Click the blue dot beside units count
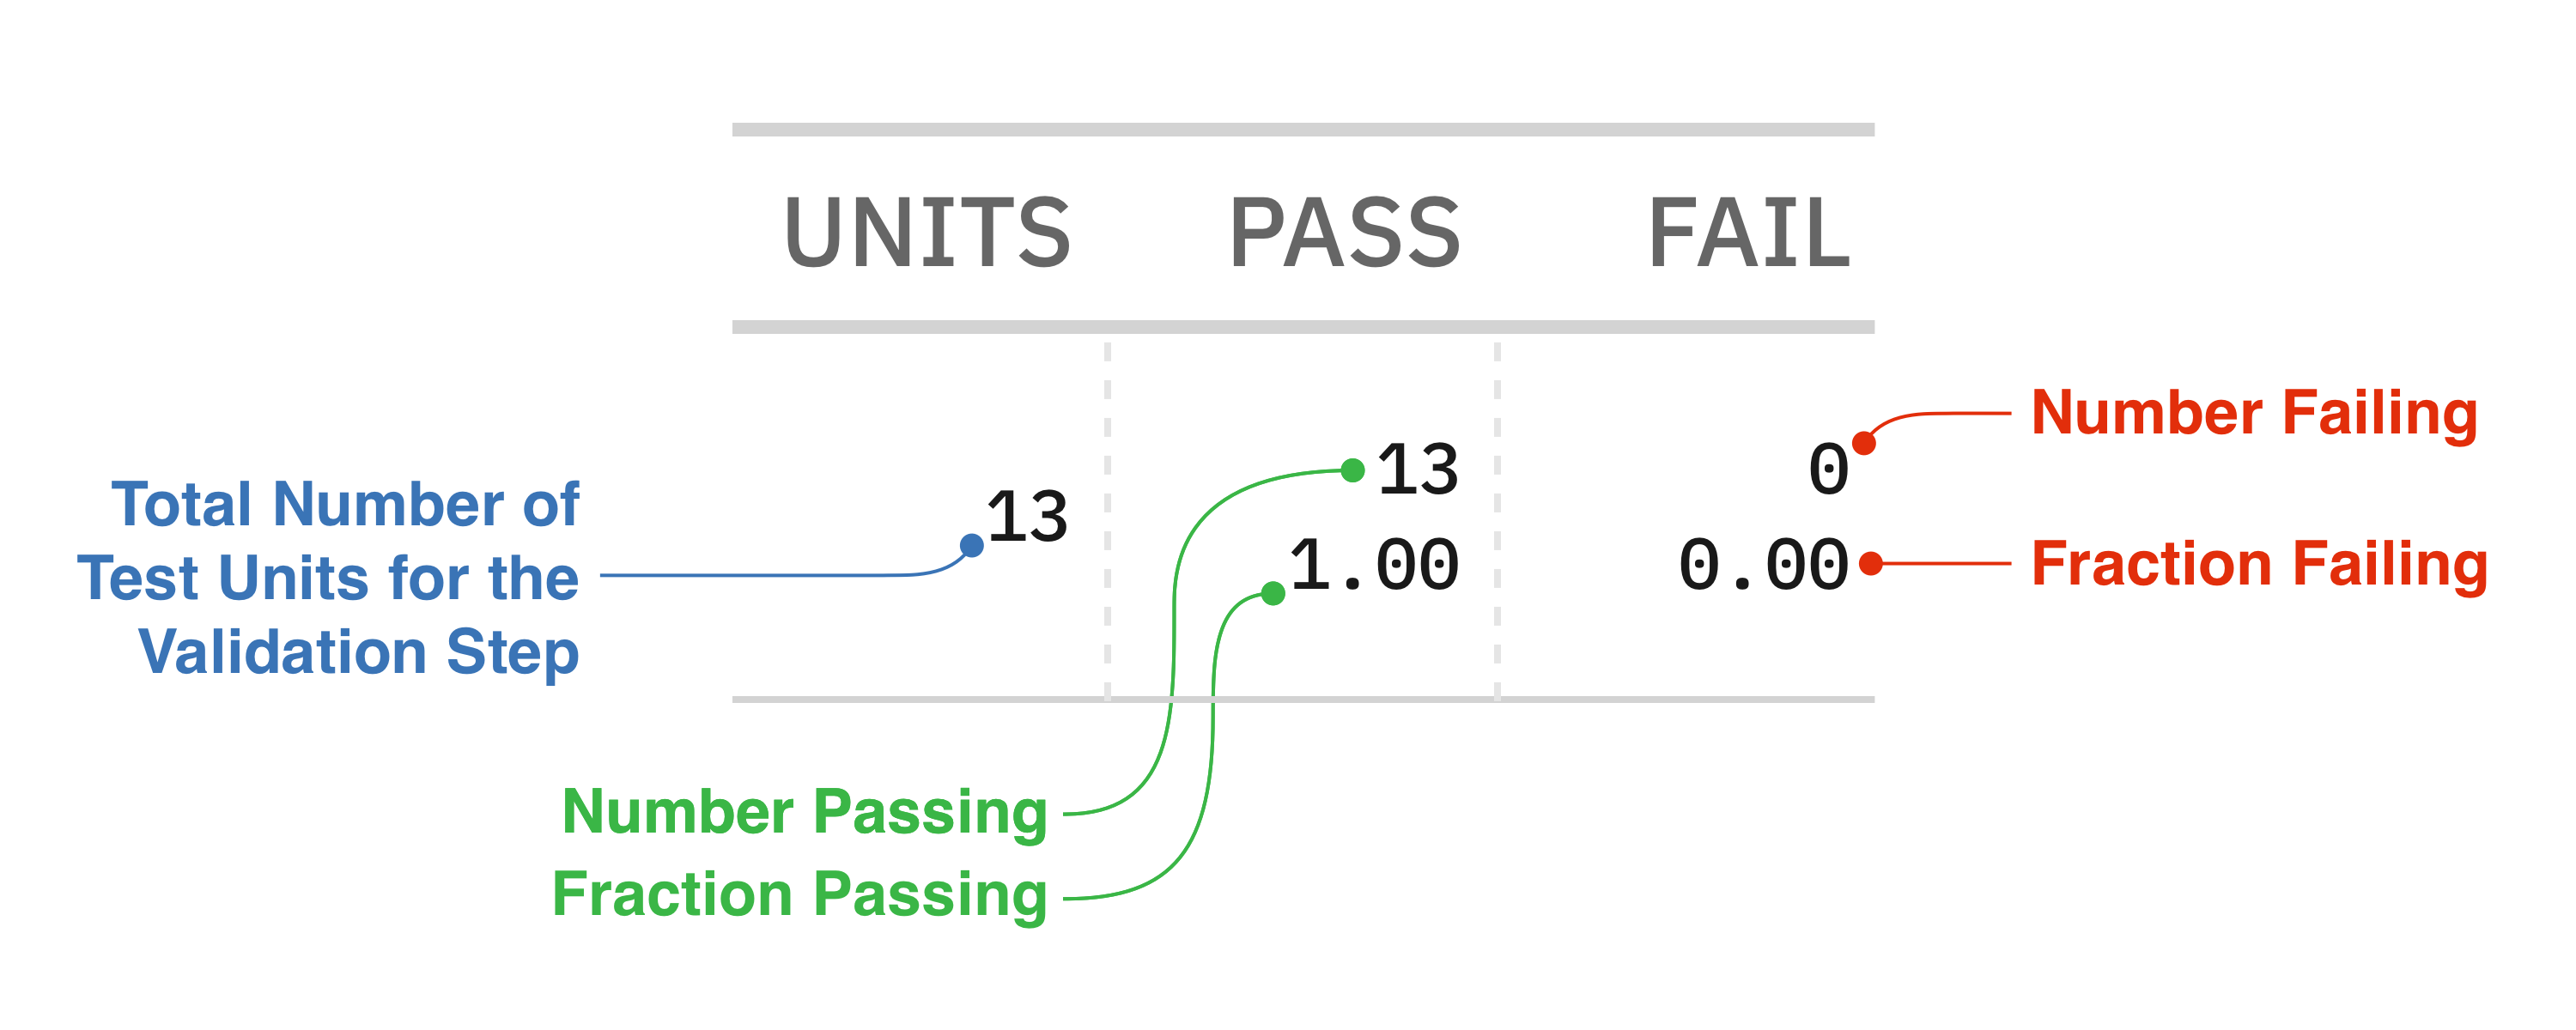 coord(971,545)
